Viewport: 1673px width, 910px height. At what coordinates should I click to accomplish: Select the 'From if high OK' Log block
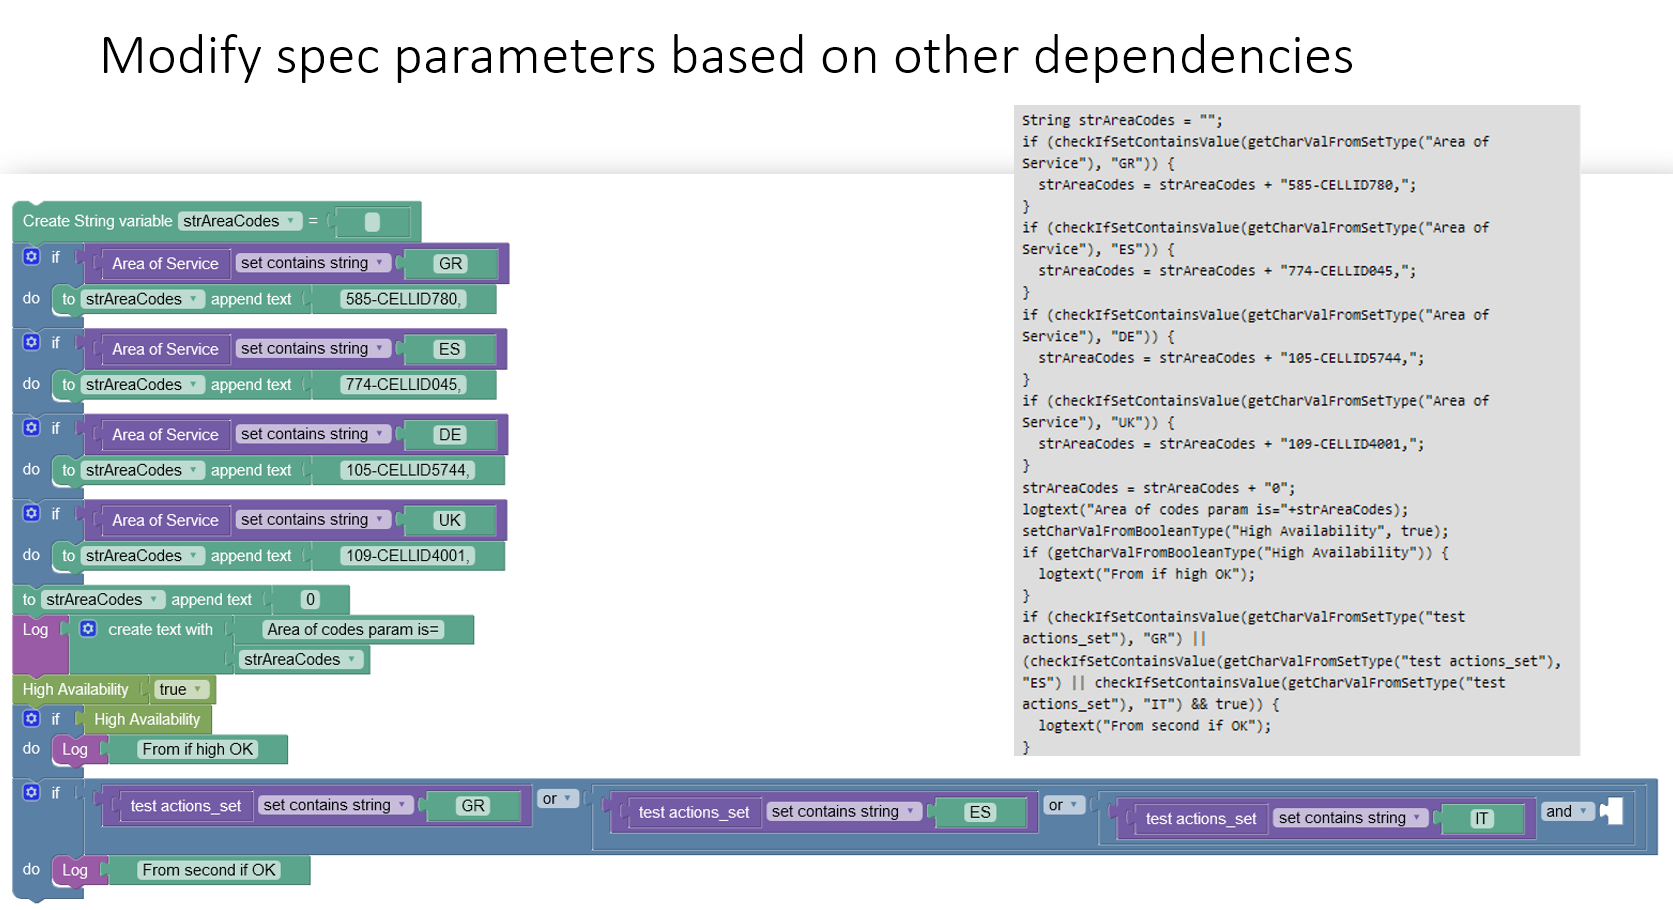tap(75, 749)
